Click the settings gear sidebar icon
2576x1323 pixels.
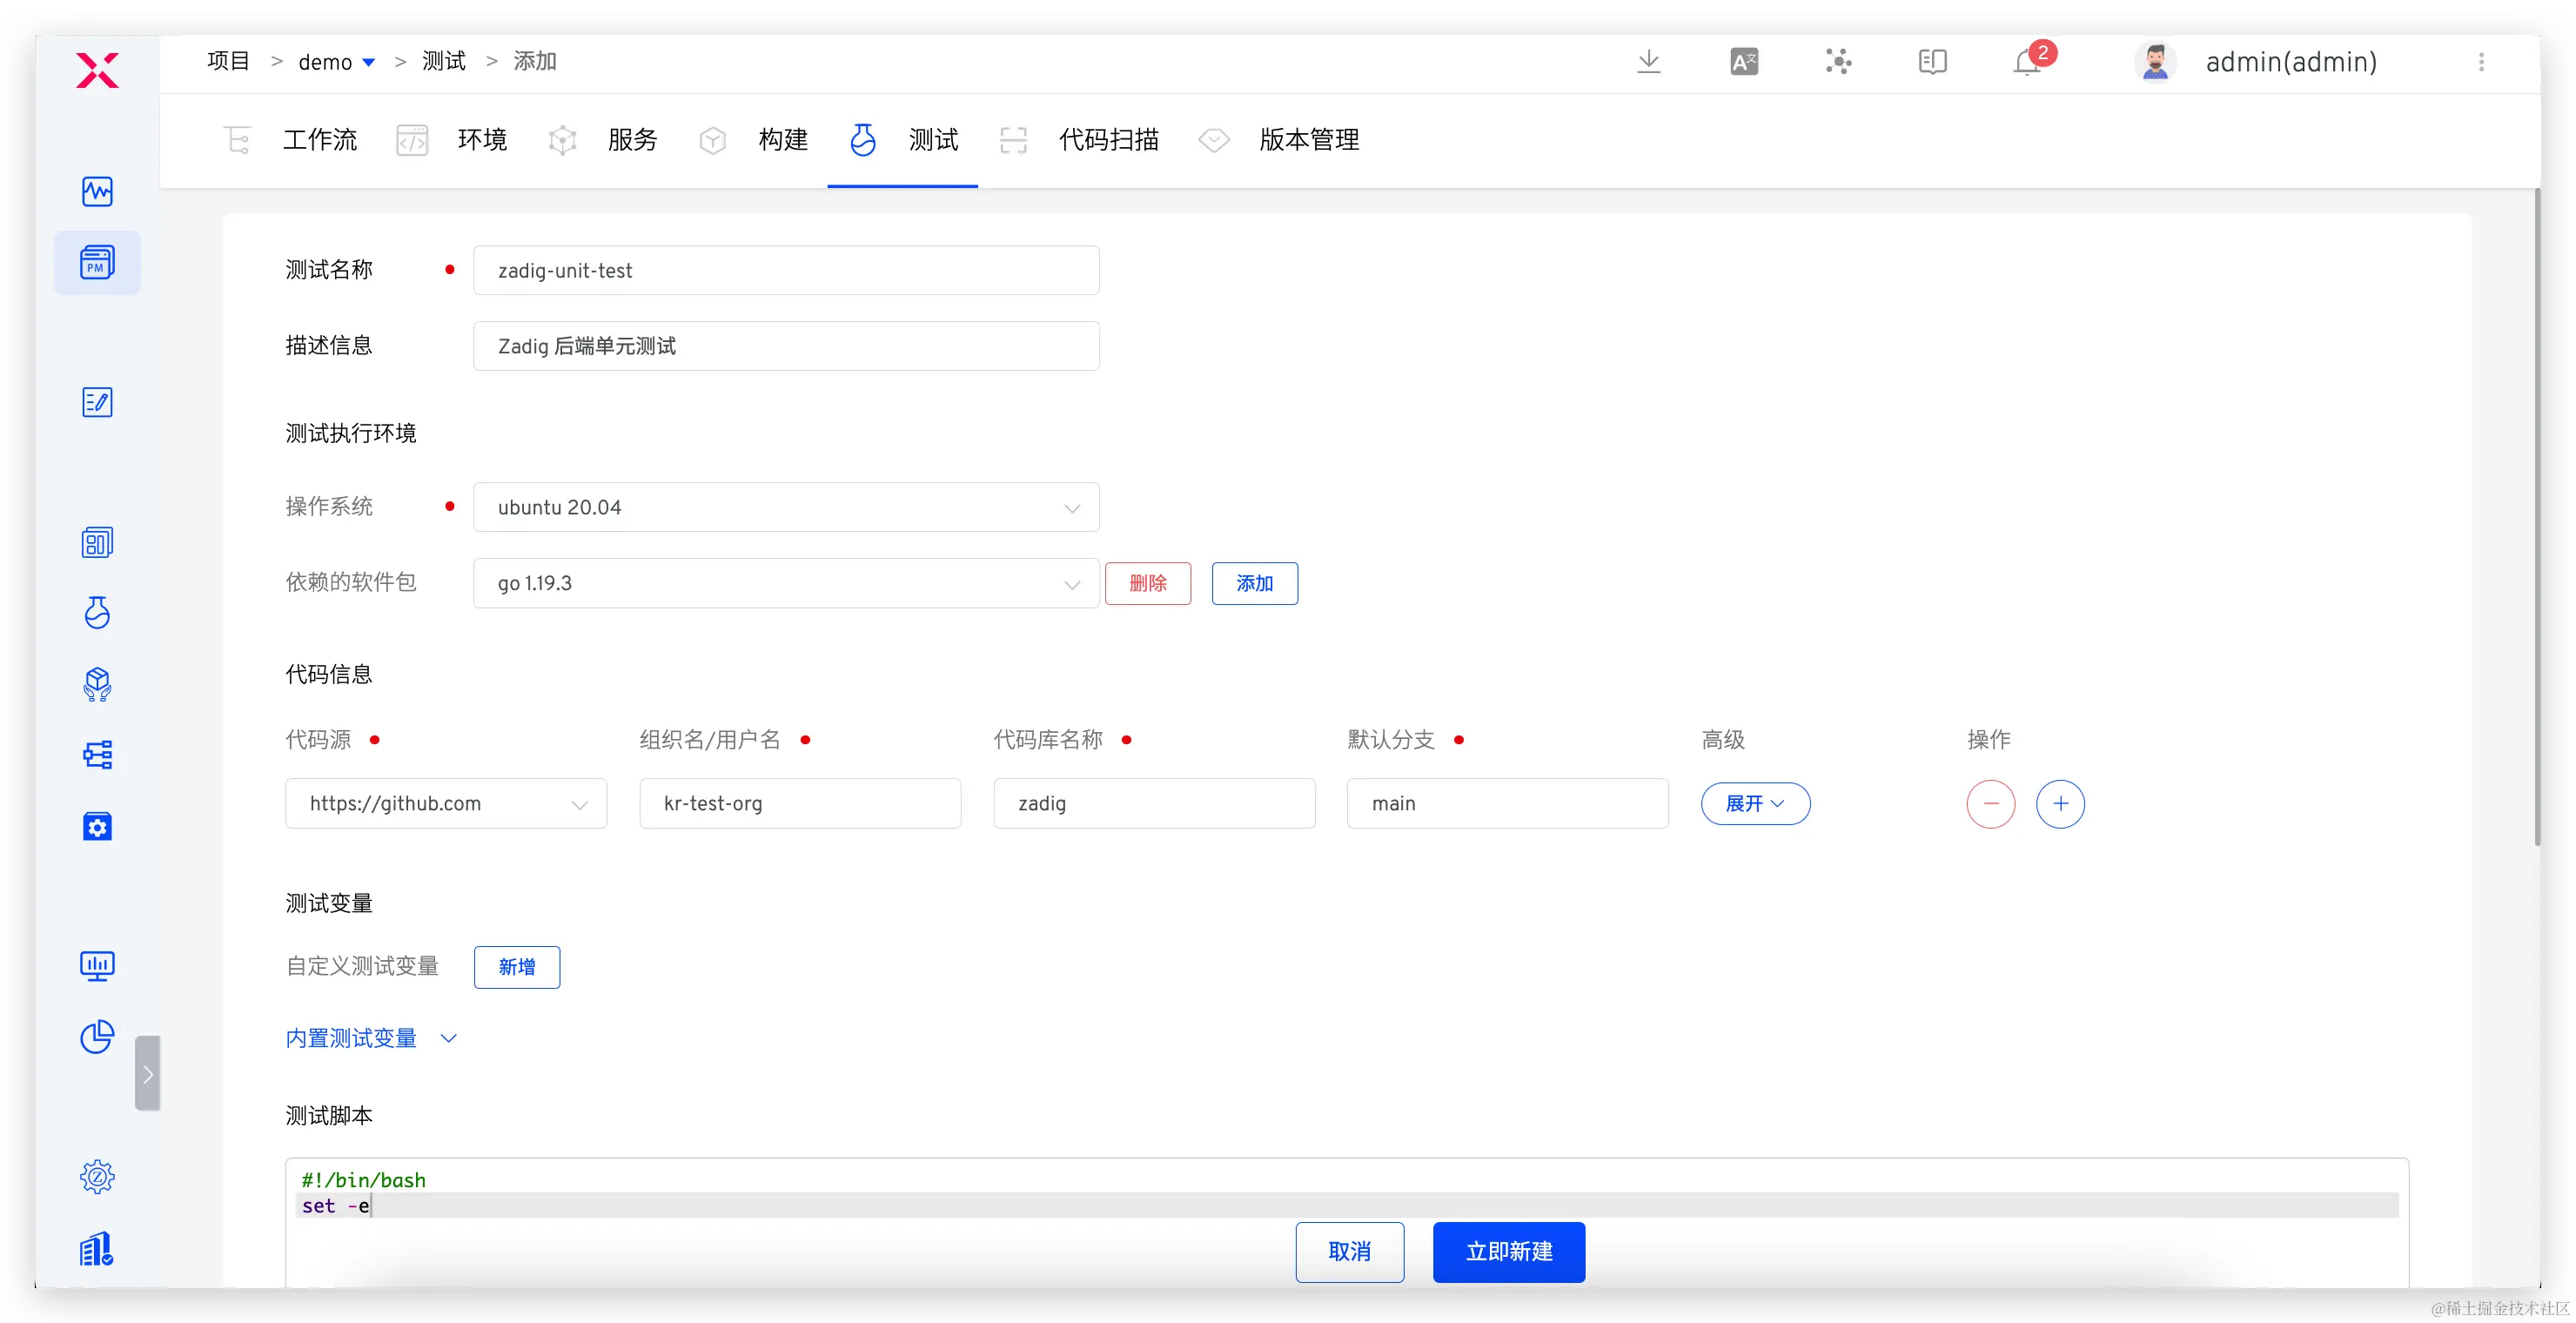click(x=97, y=1176)
